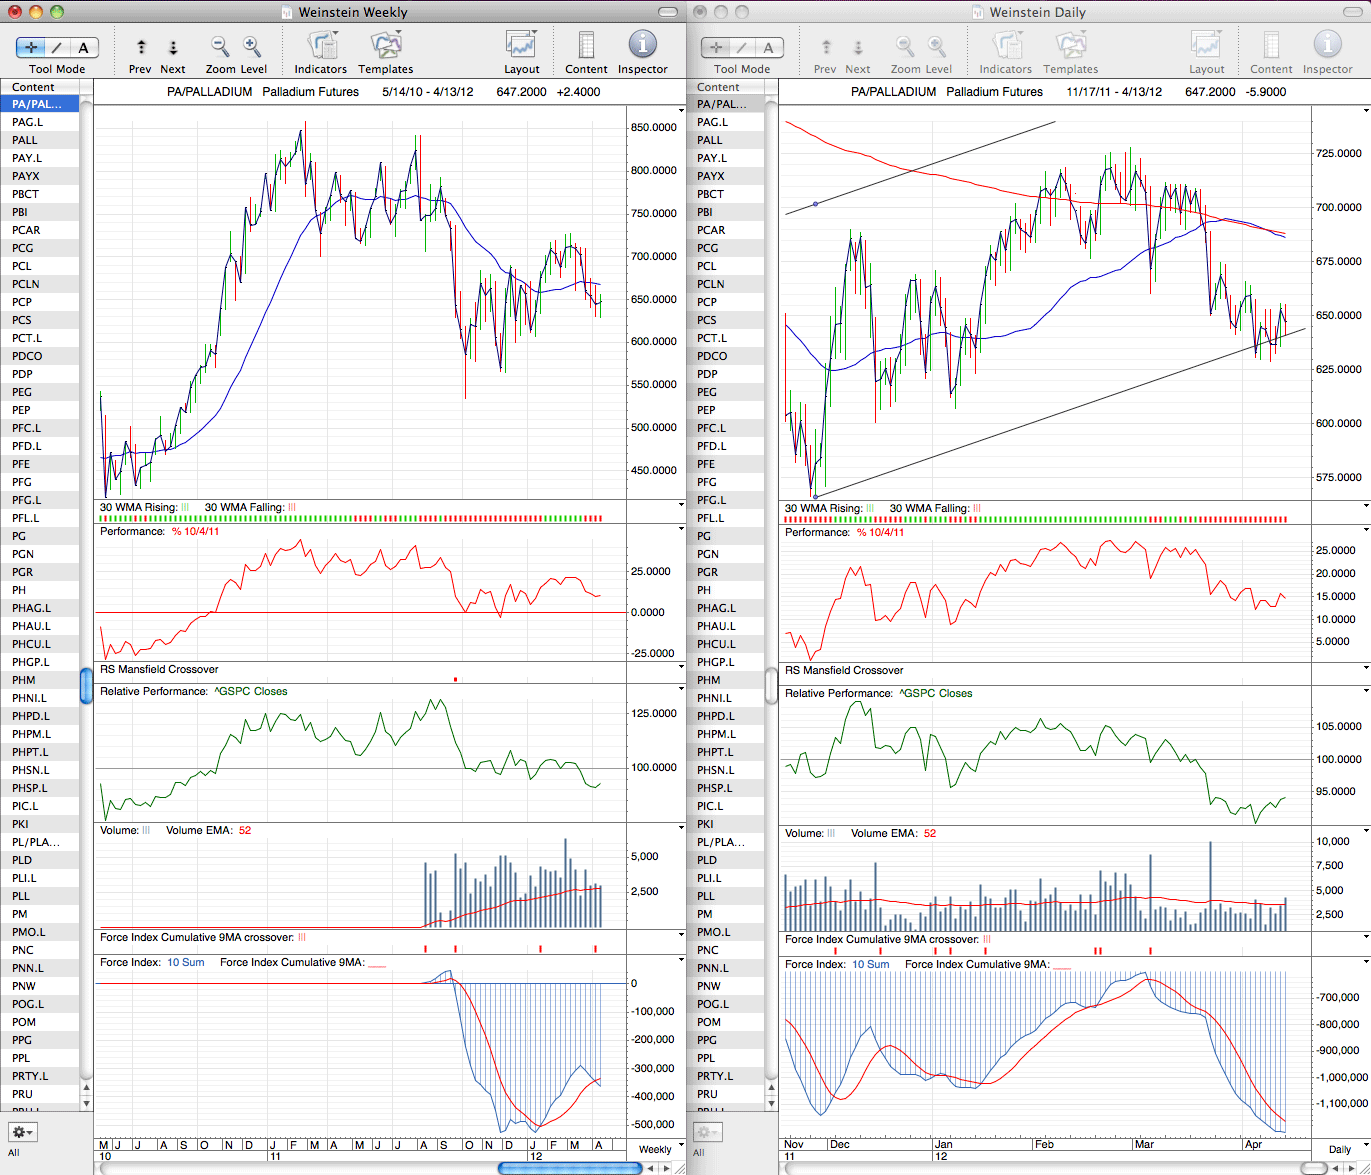Open the Indicators panel in Weekly window
Viewport: 1371px width, 1175px height.
tap(322, 46)
